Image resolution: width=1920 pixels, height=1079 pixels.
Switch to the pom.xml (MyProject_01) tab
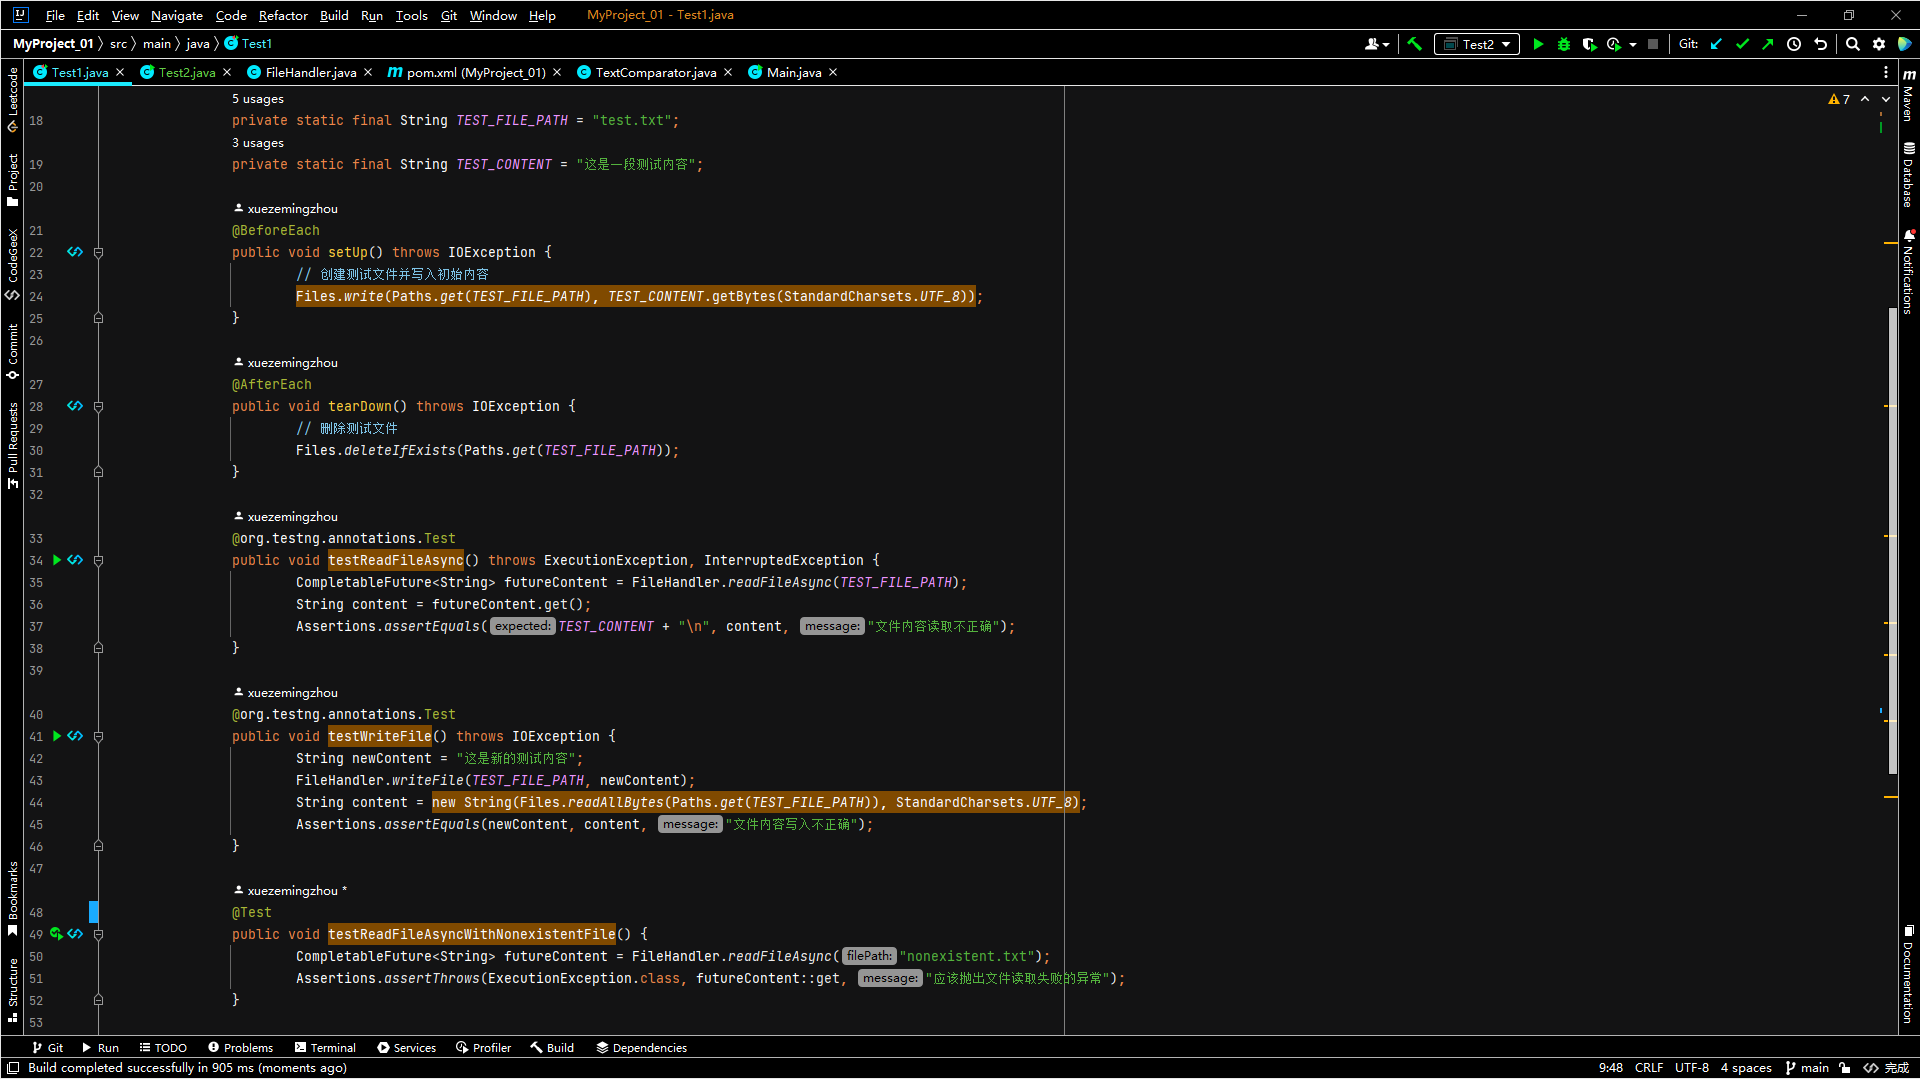(476, 72)
